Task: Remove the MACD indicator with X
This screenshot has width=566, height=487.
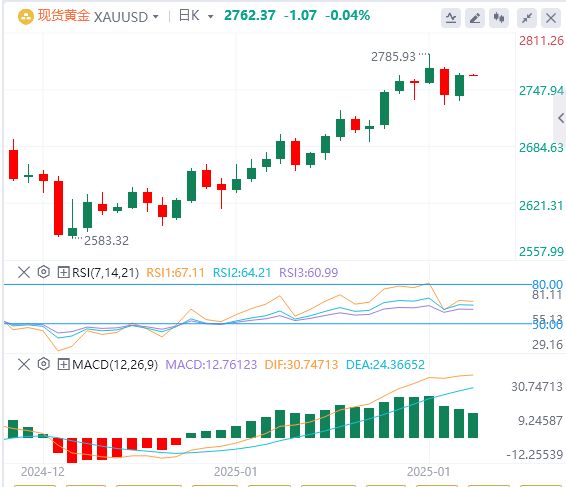Action: click(x=24, y=364)
